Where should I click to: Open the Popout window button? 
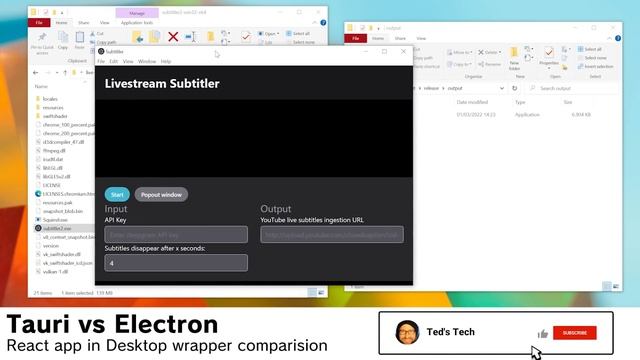[161, 195]
